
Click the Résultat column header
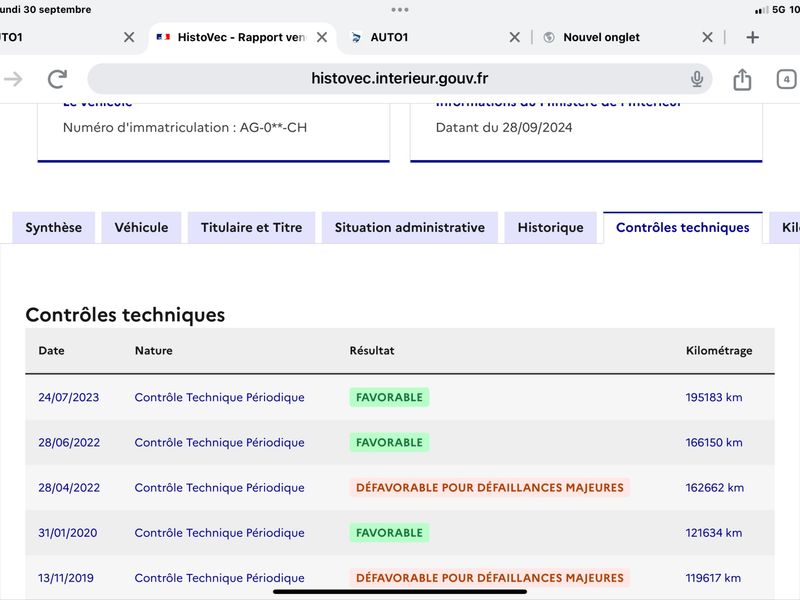372,351
